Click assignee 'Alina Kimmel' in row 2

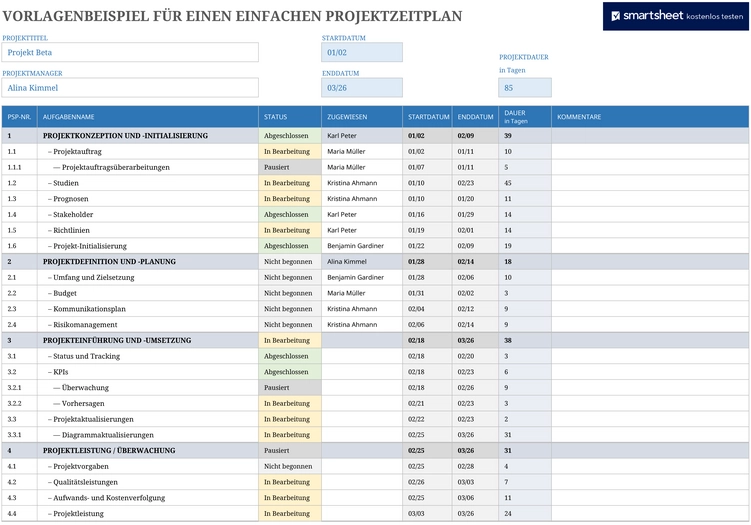(347, 262)
